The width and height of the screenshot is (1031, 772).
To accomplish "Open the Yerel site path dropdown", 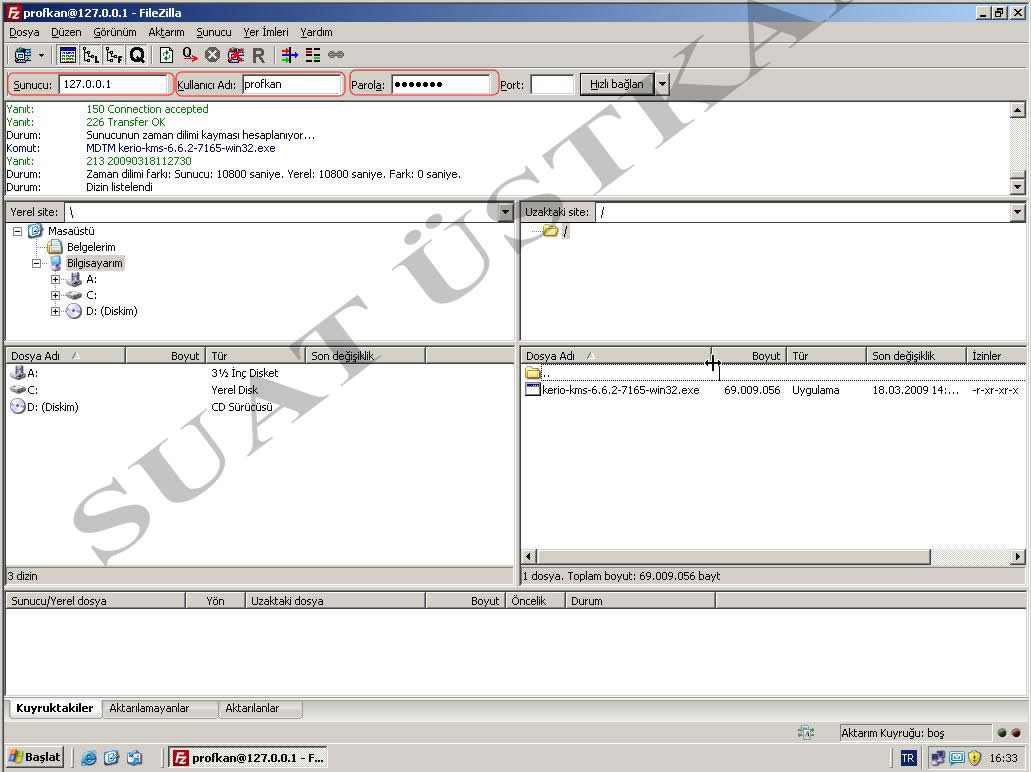I will (x=505, y=212).
